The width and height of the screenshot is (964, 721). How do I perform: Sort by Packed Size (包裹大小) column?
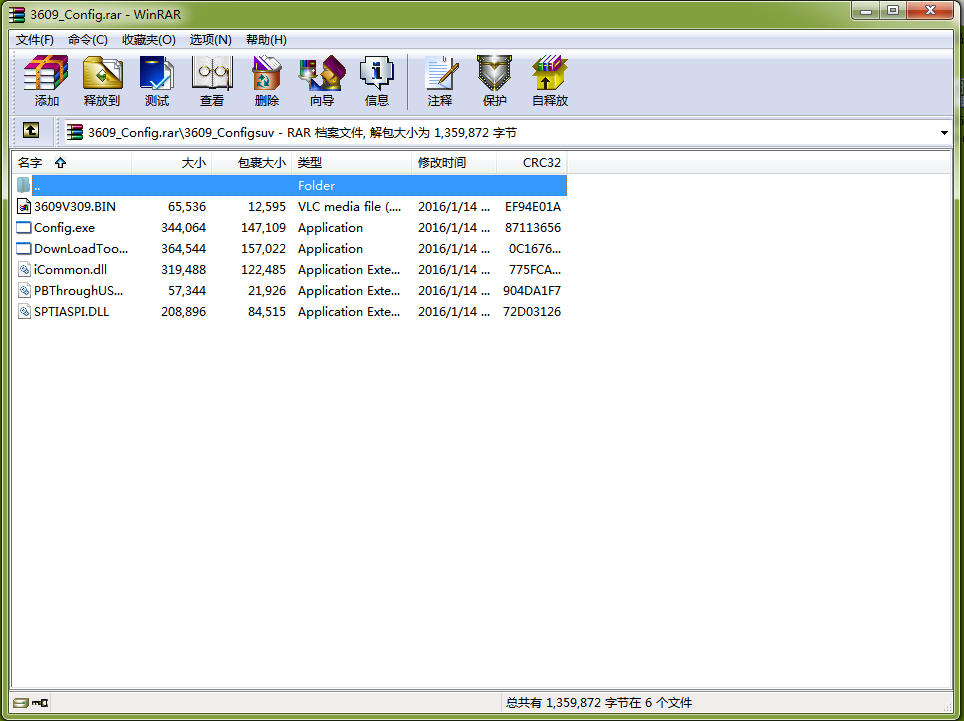coord(251,163)
